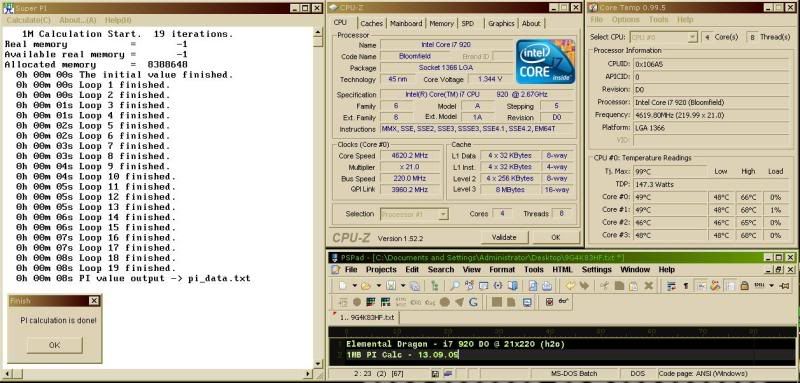Open the SPD tab in CPU-Z

467,23
